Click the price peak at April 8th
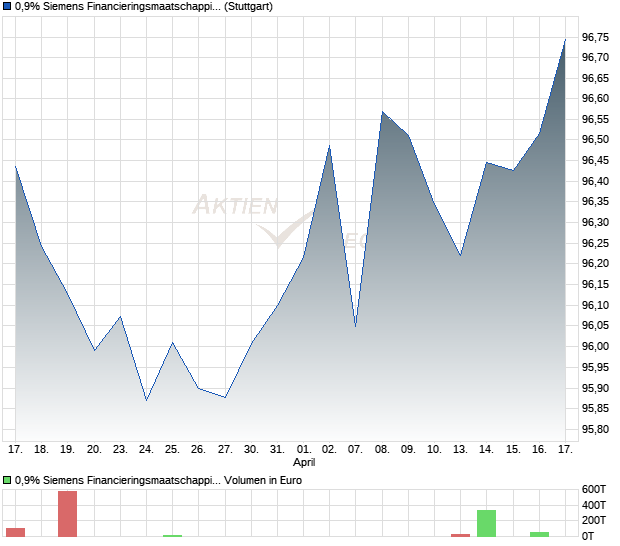The width and height of the screenshot is (620, 546). [382, 112]
